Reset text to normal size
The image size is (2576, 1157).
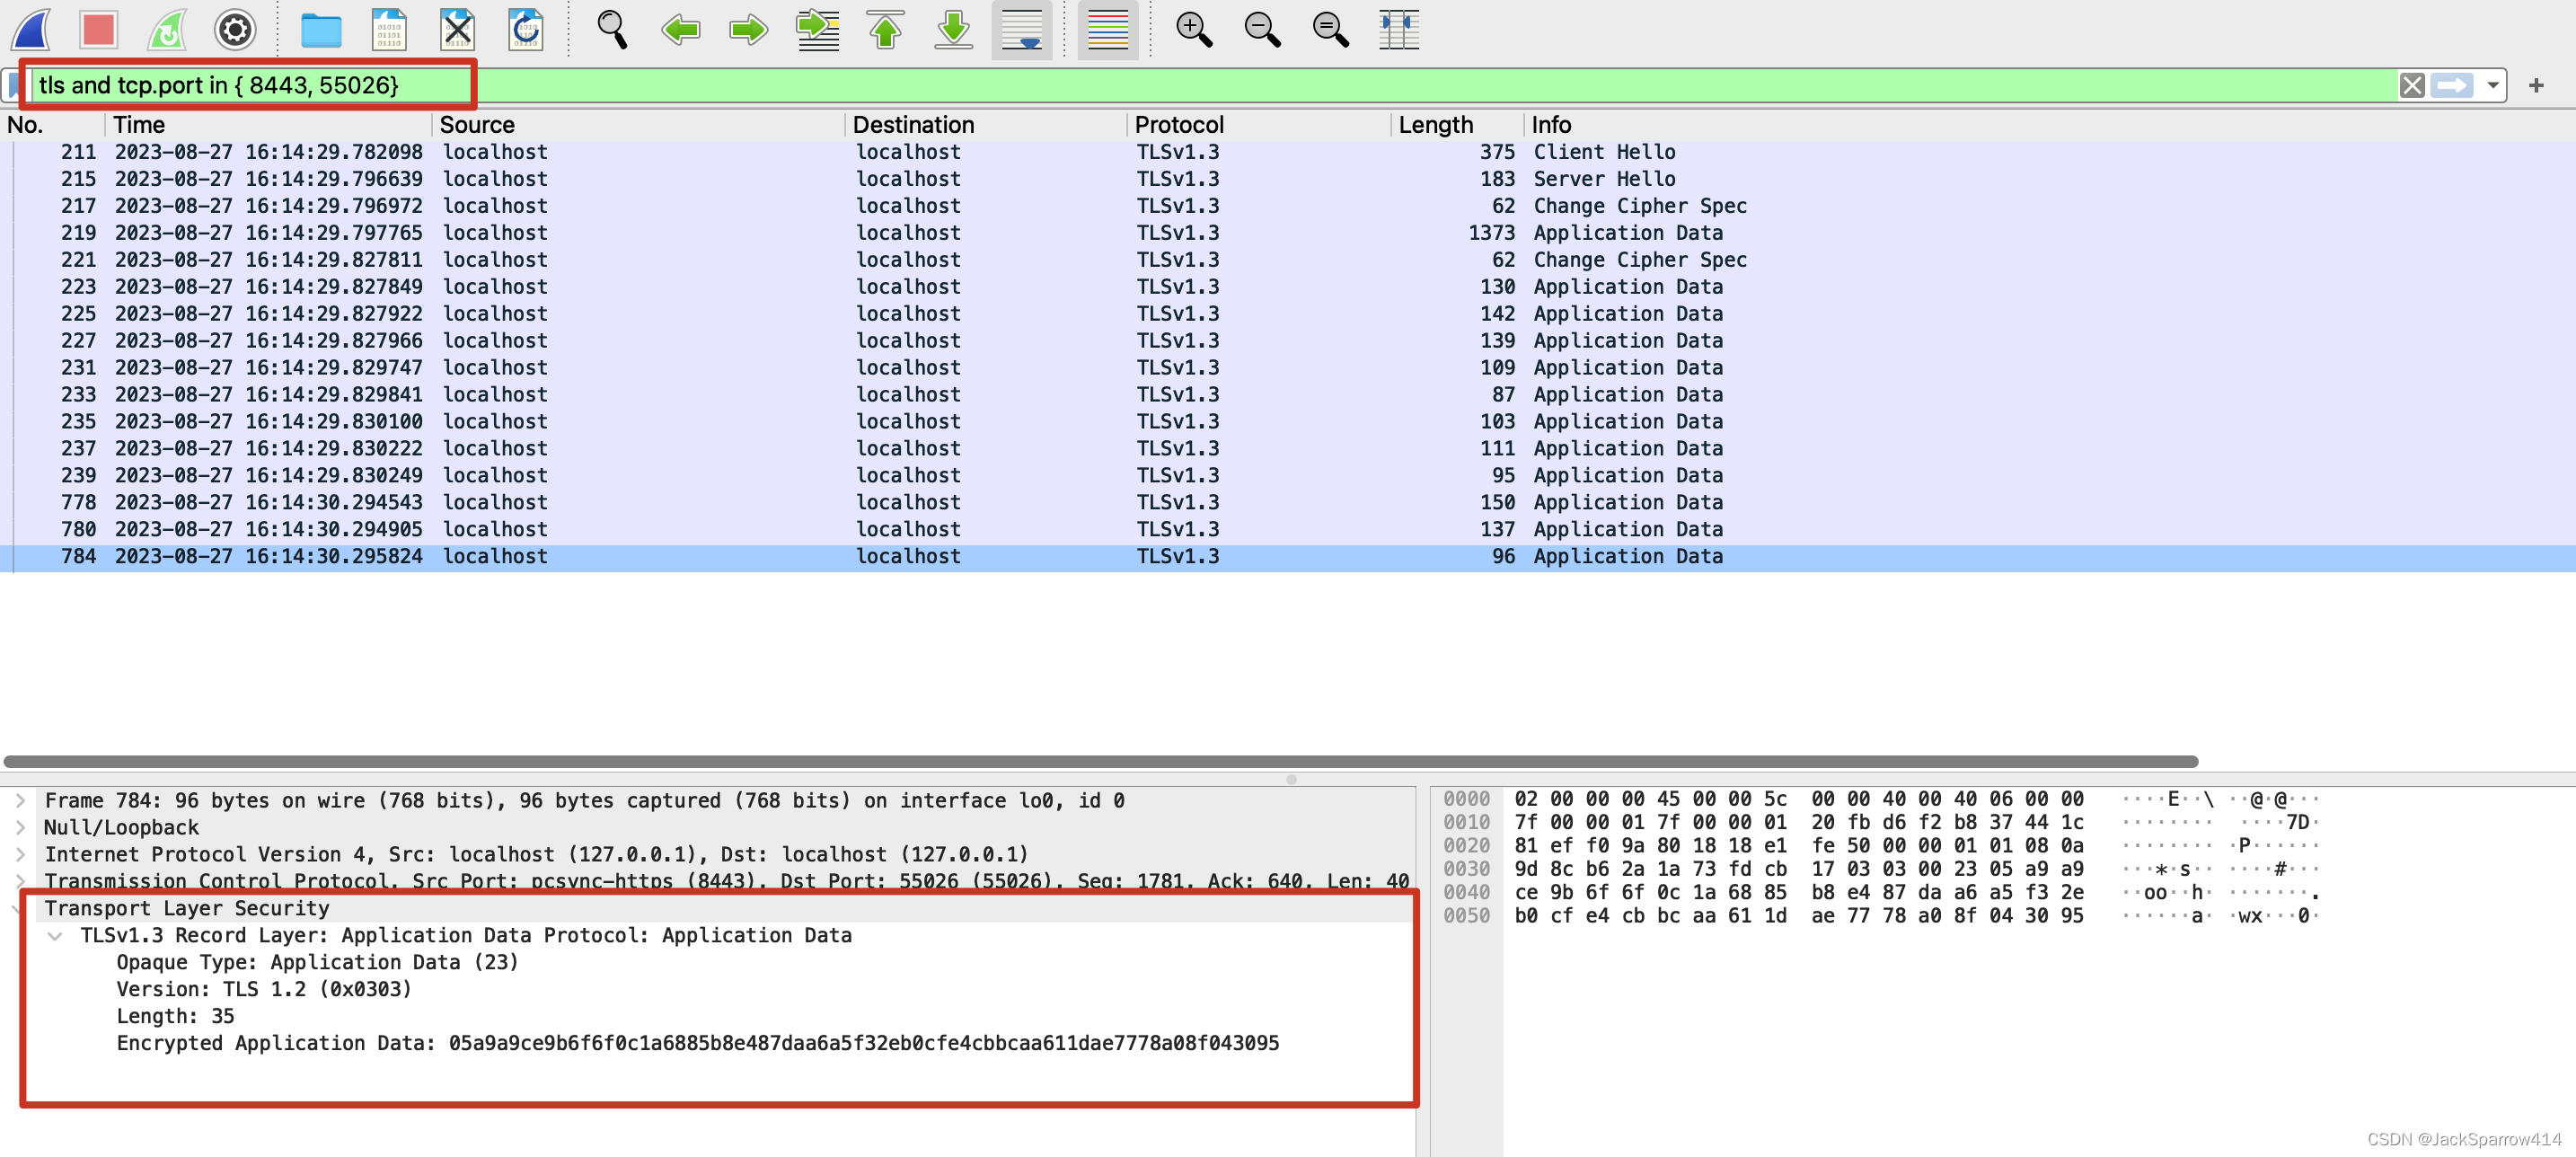pyautogui.click(x=1330, y=30)
